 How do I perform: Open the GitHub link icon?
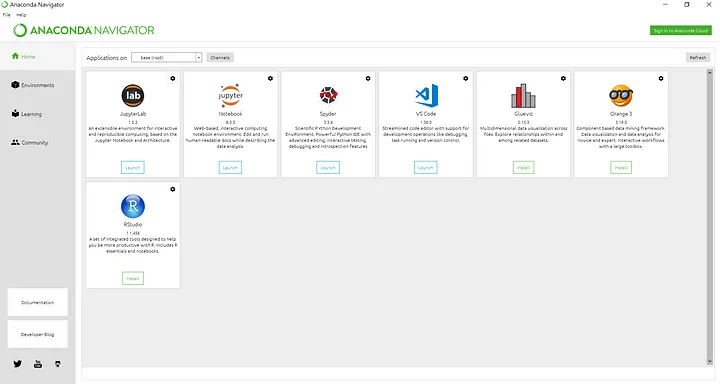pyautogui.click(x=58, y=364)
